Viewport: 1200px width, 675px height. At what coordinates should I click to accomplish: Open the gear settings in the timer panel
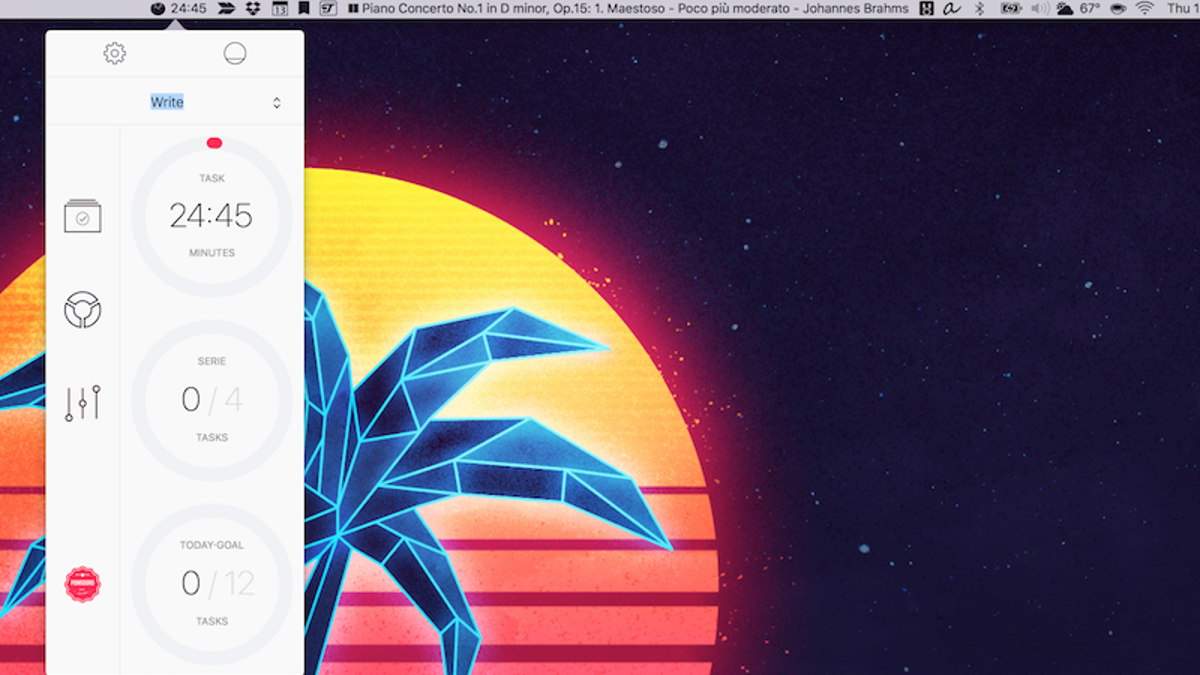(115, 53)
